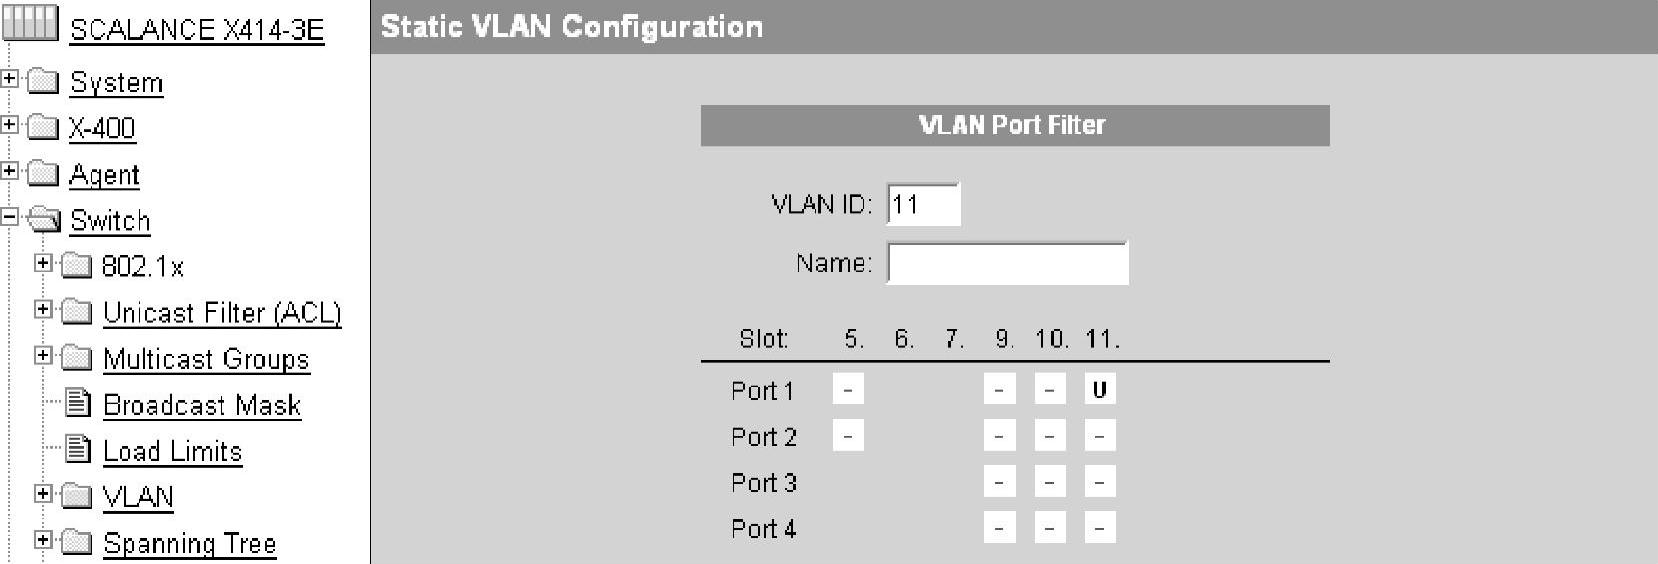Expand the VLAN tree node
Screen dimensions: 1658x564
[43, 493]
